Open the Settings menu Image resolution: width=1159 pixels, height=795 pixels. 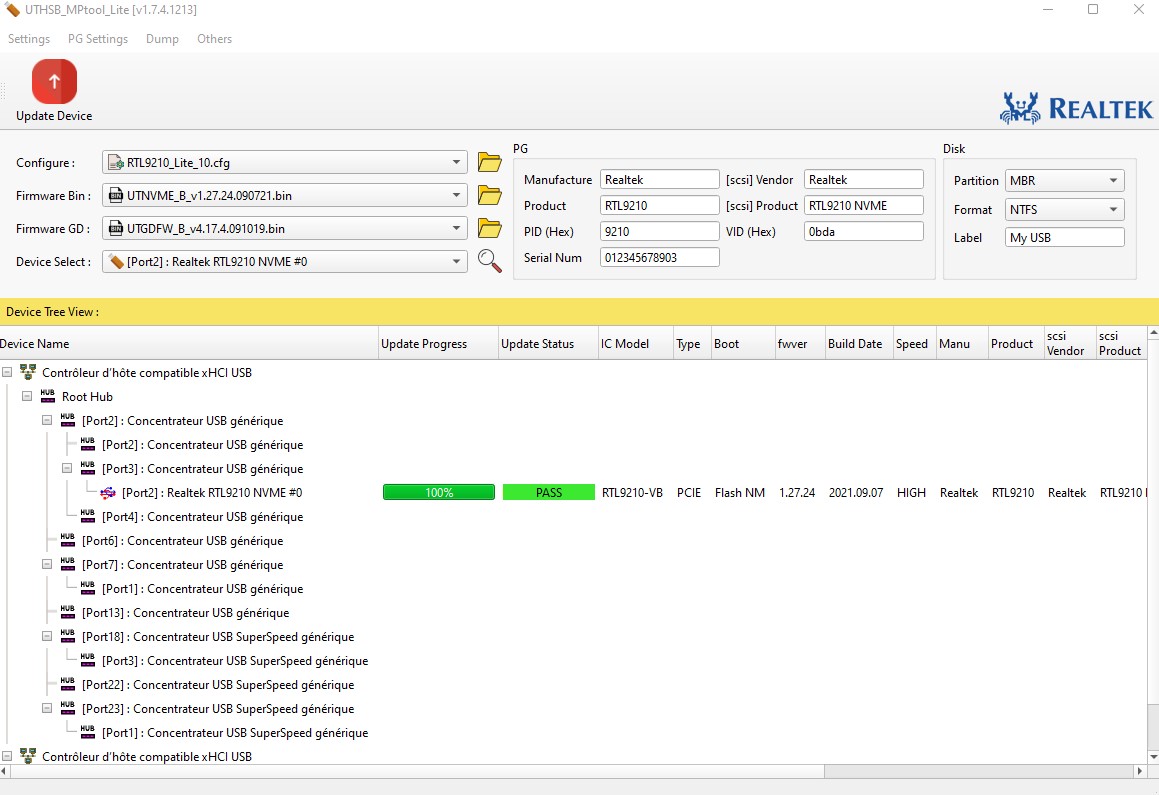pos(29,38)
